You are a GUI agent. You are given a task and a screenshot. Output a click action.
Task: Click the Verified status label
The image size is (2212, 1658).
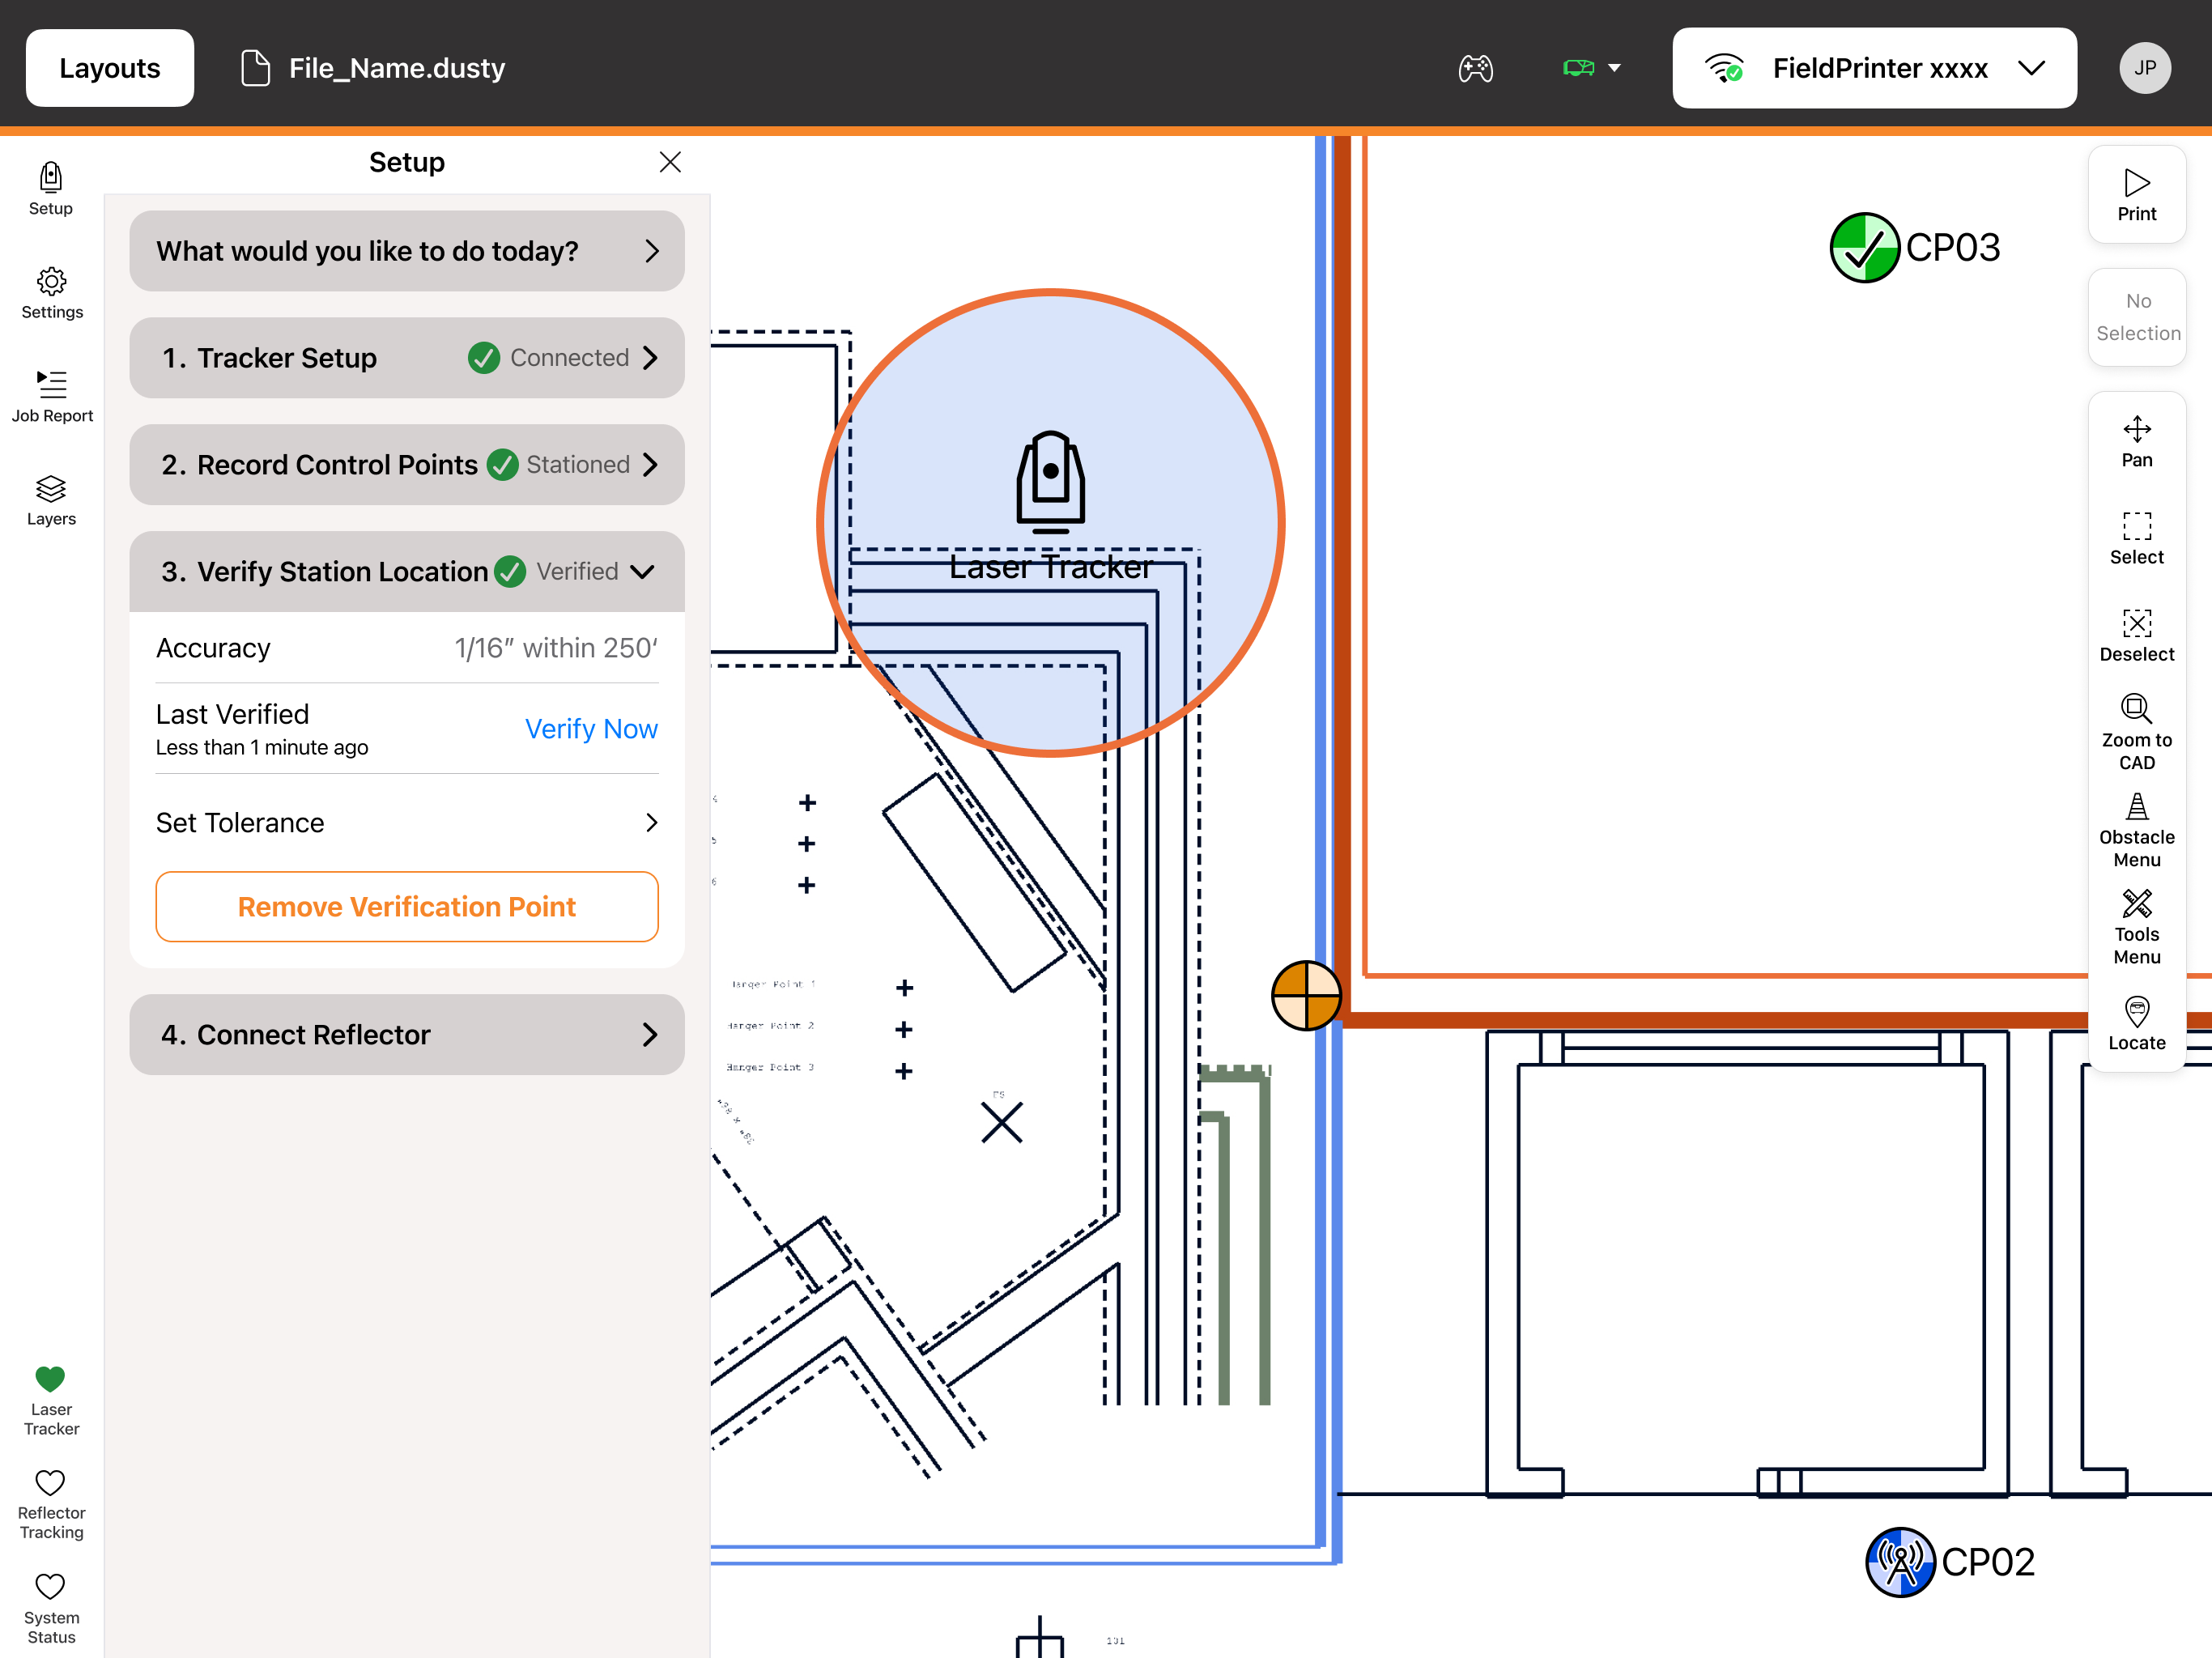[x=577, y=572]
